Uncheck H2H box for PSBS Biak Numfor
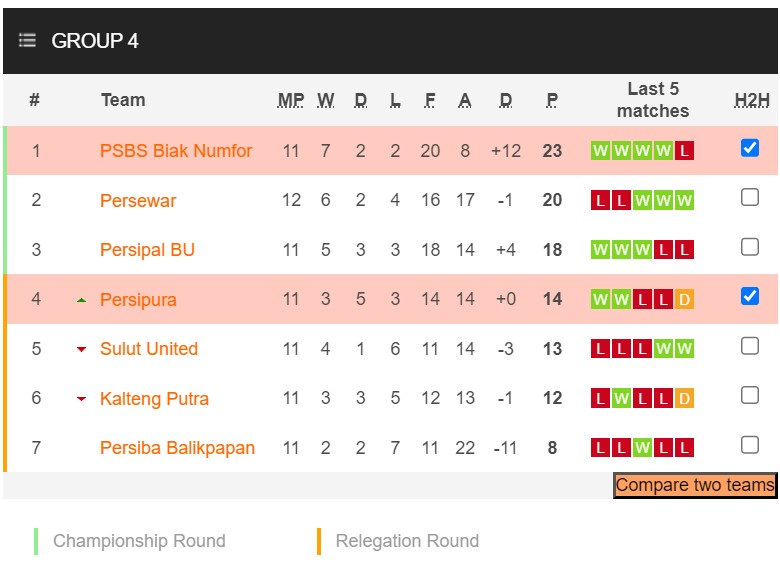Image resolution: width=780 pixels, height=568 pixels. 750,148
